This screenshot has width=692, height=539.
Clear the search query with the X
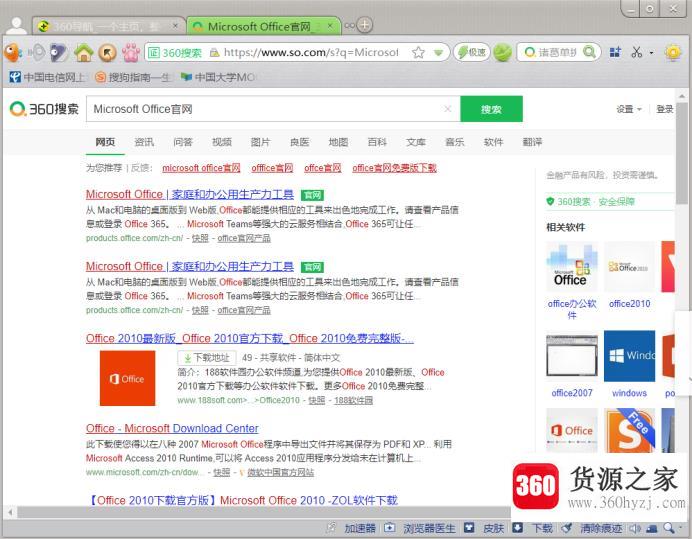[x=448, y=109]
